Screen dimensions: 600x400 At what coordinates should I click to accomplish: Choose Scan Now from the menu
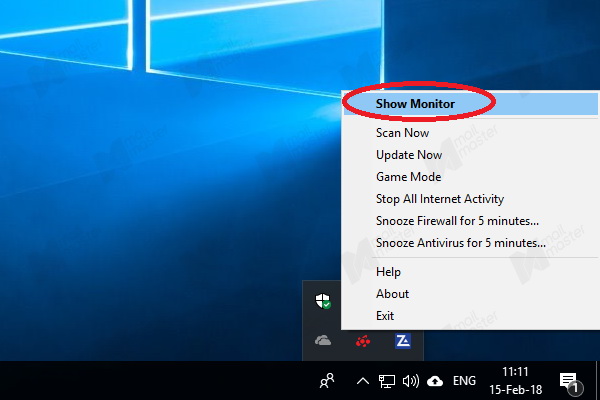point(471,133)
